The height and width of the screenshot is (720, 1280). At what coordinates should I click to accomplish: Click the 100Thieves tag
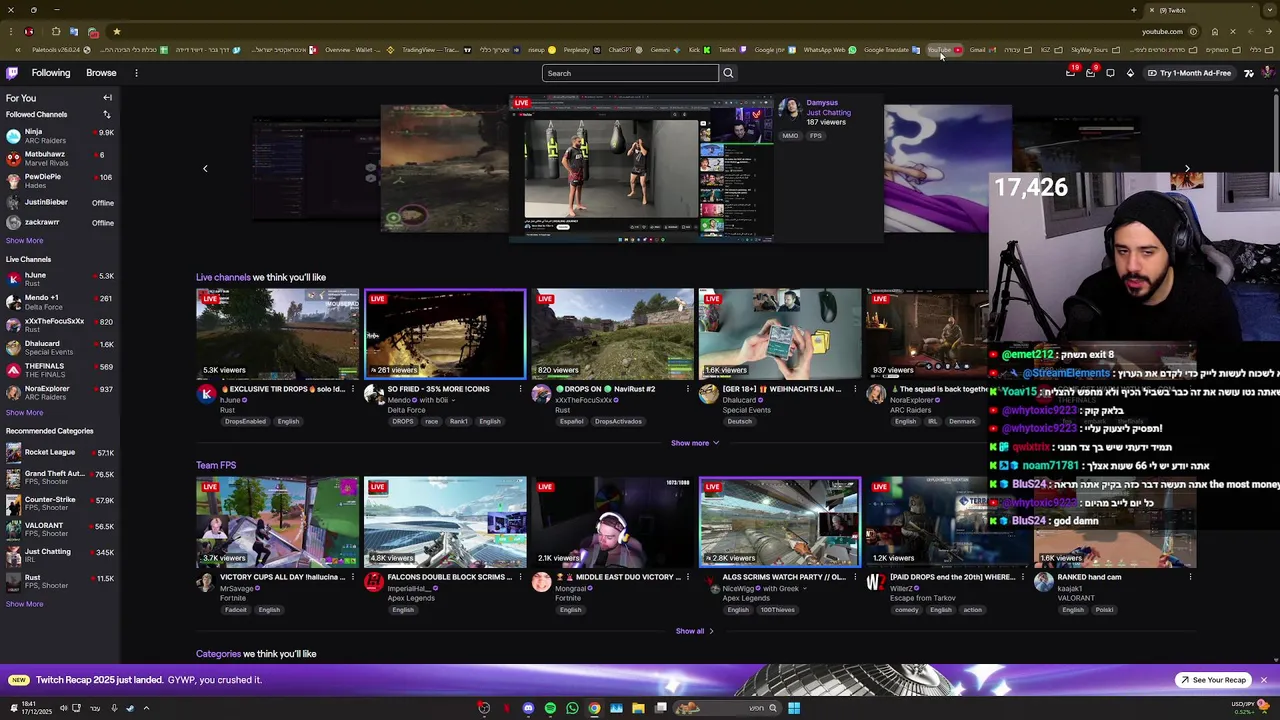click(777, 610)
